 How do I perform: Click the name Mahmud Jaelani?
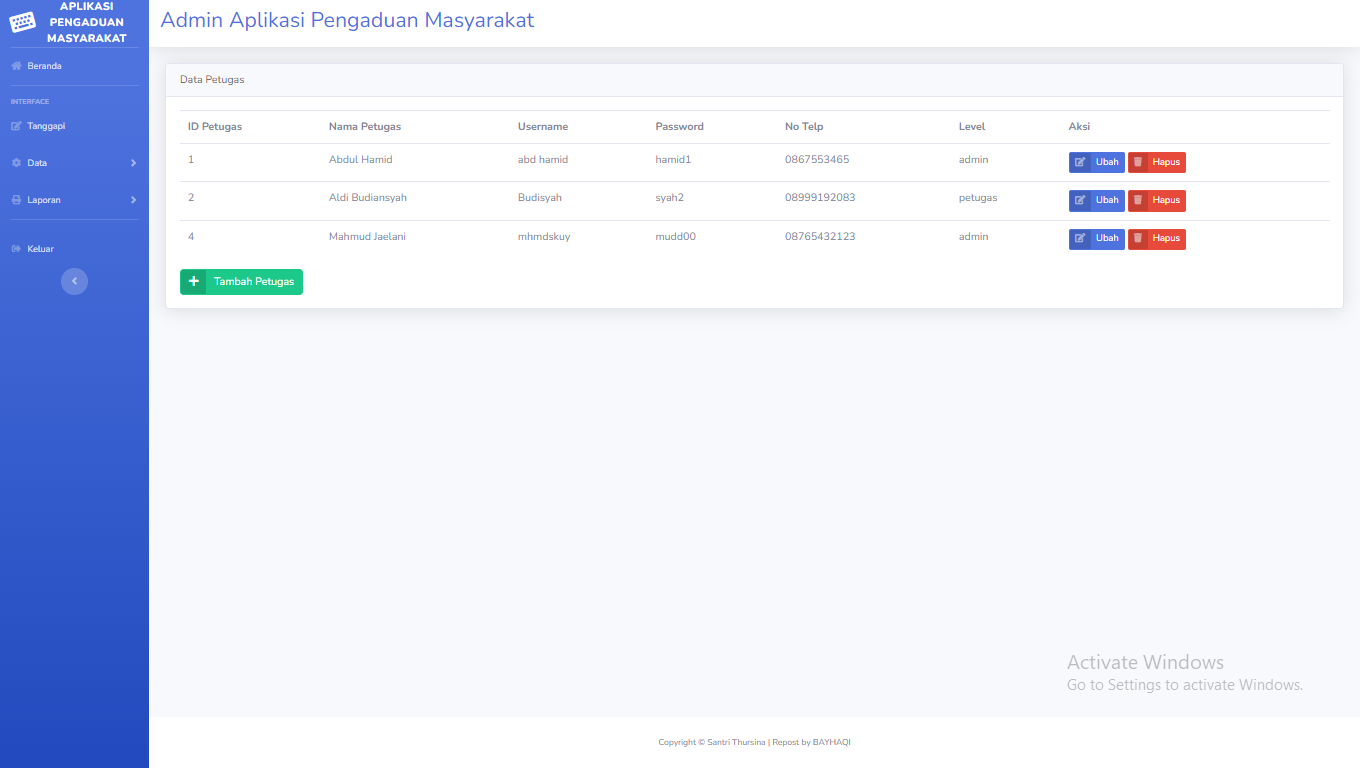click(367, 237)
